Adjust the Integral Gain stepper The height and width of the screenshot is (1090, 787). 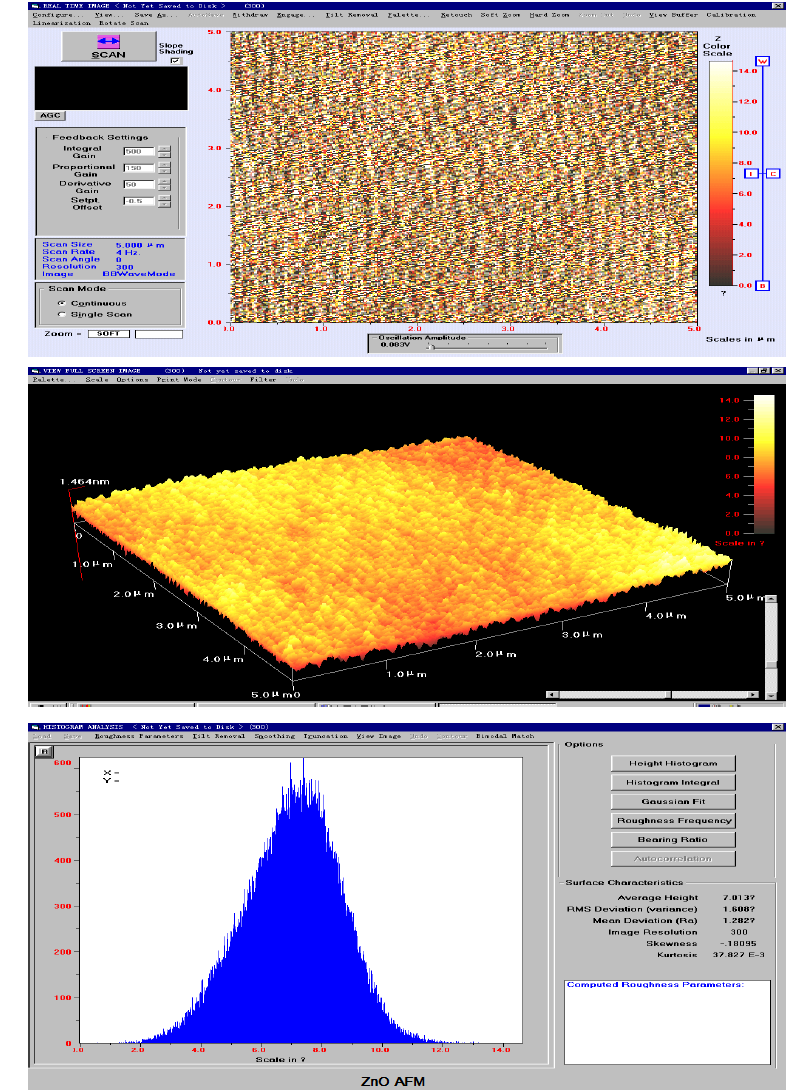pyautogui.click(x=165, y=151)
